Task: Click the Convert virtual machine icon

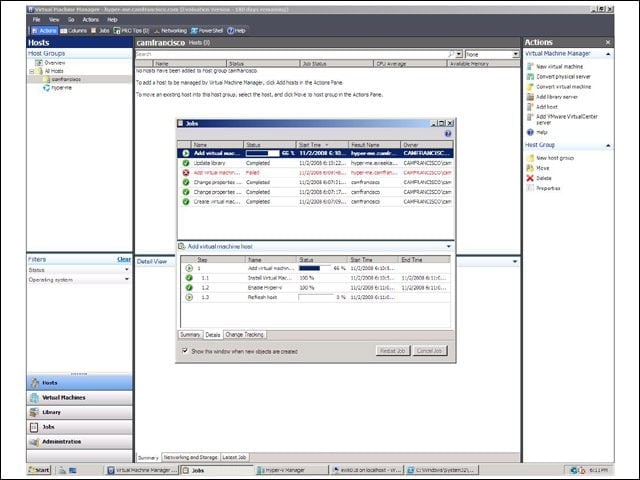Action: click(530, 87)
